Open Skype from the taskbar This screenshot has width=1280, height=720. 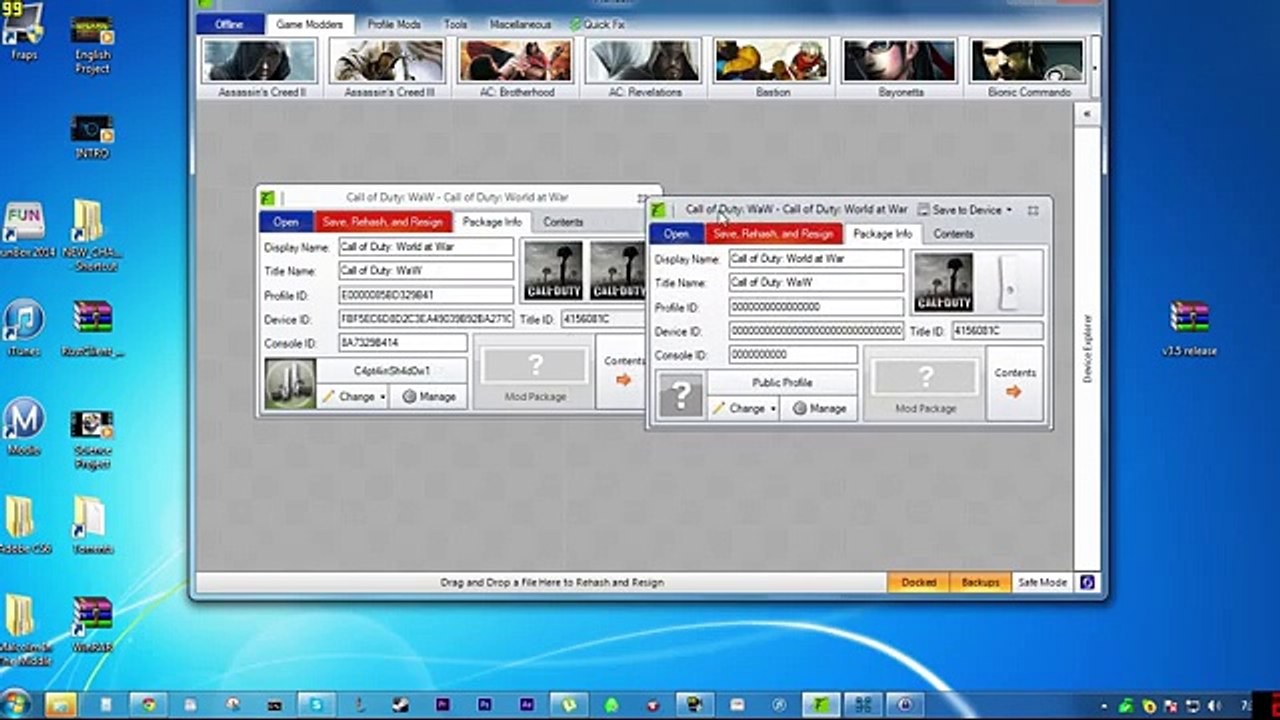click(x=316, y=704)
